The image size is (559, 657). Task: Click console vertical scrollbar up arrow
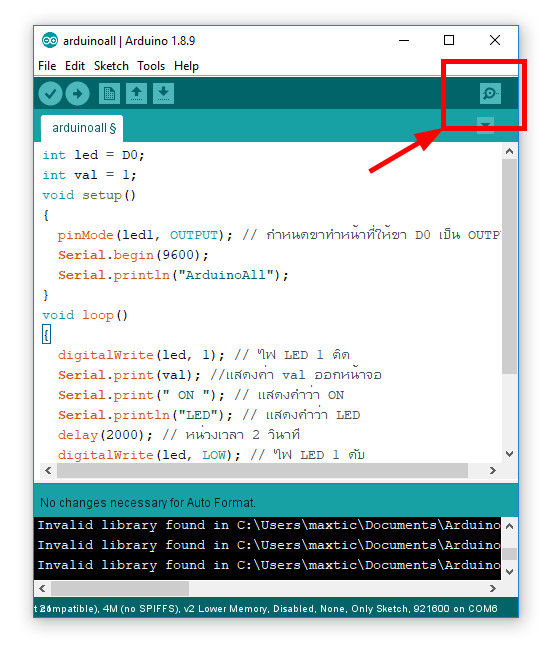click(x=510, y=526)
